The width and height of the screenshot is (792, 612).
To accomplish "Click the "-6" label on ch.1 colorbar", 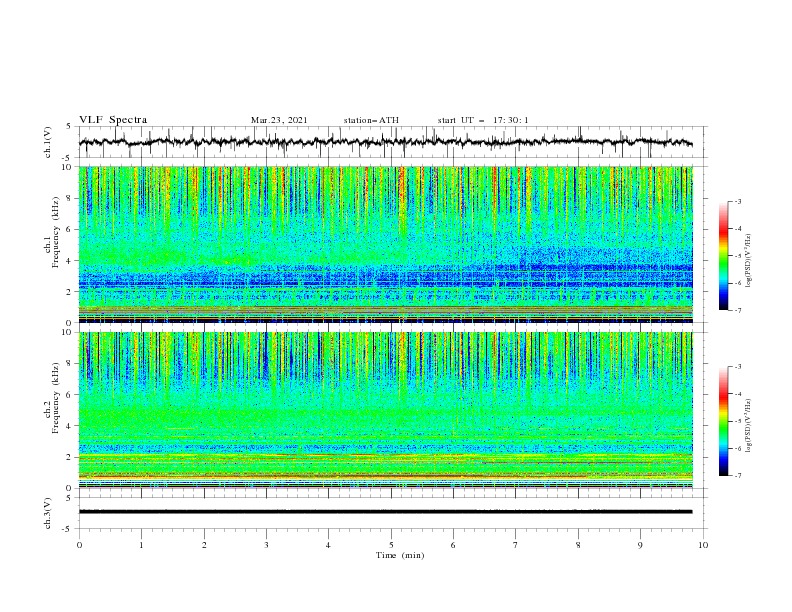I will (738, 283).
